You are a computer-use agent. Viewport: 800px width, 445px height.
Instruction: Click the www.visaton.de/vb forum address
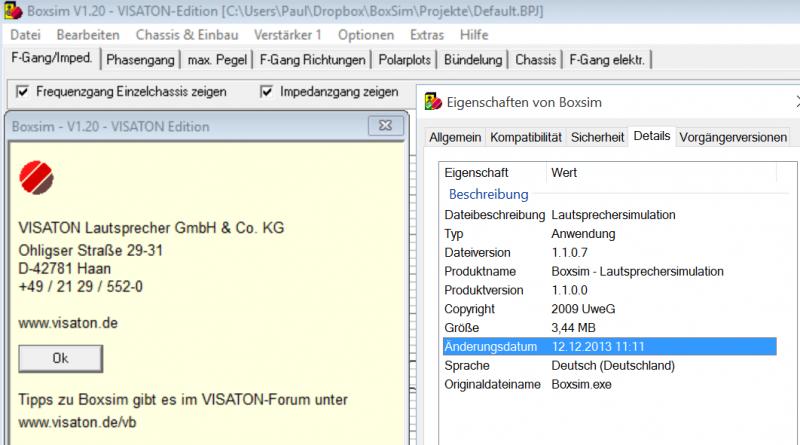(77, 422)
